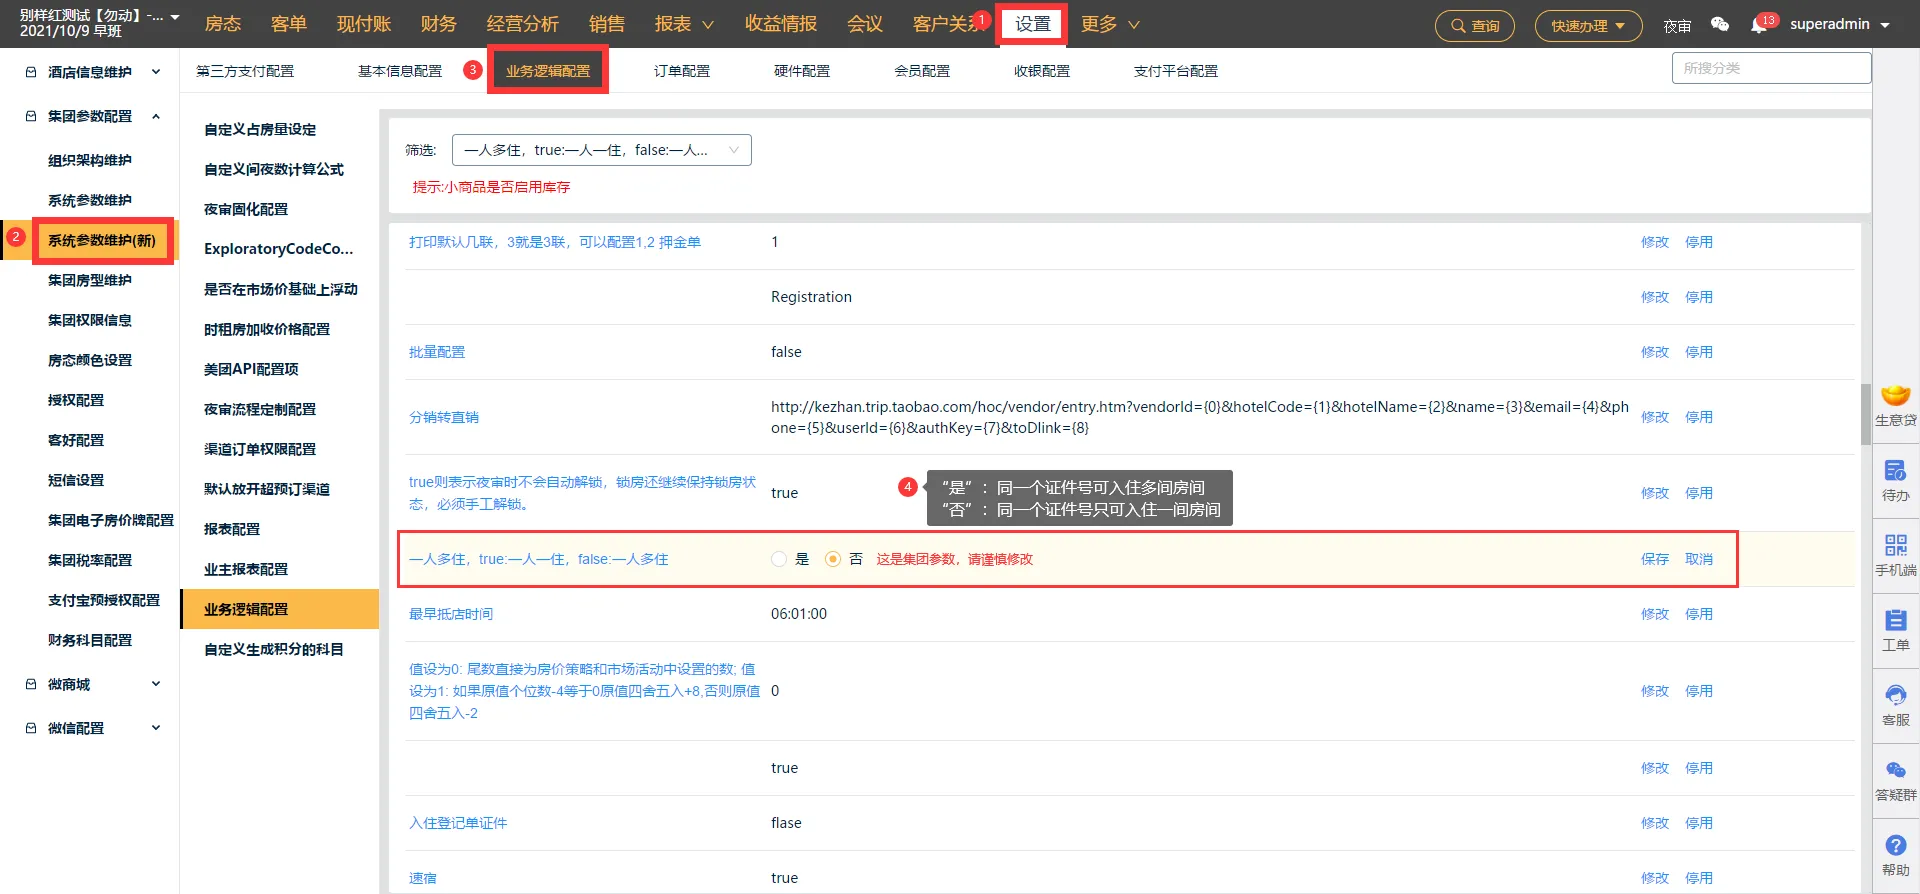Screen dimensions: 1920x894
Task: Click the 生意贷 sidebar icon
Action: 1895,405
